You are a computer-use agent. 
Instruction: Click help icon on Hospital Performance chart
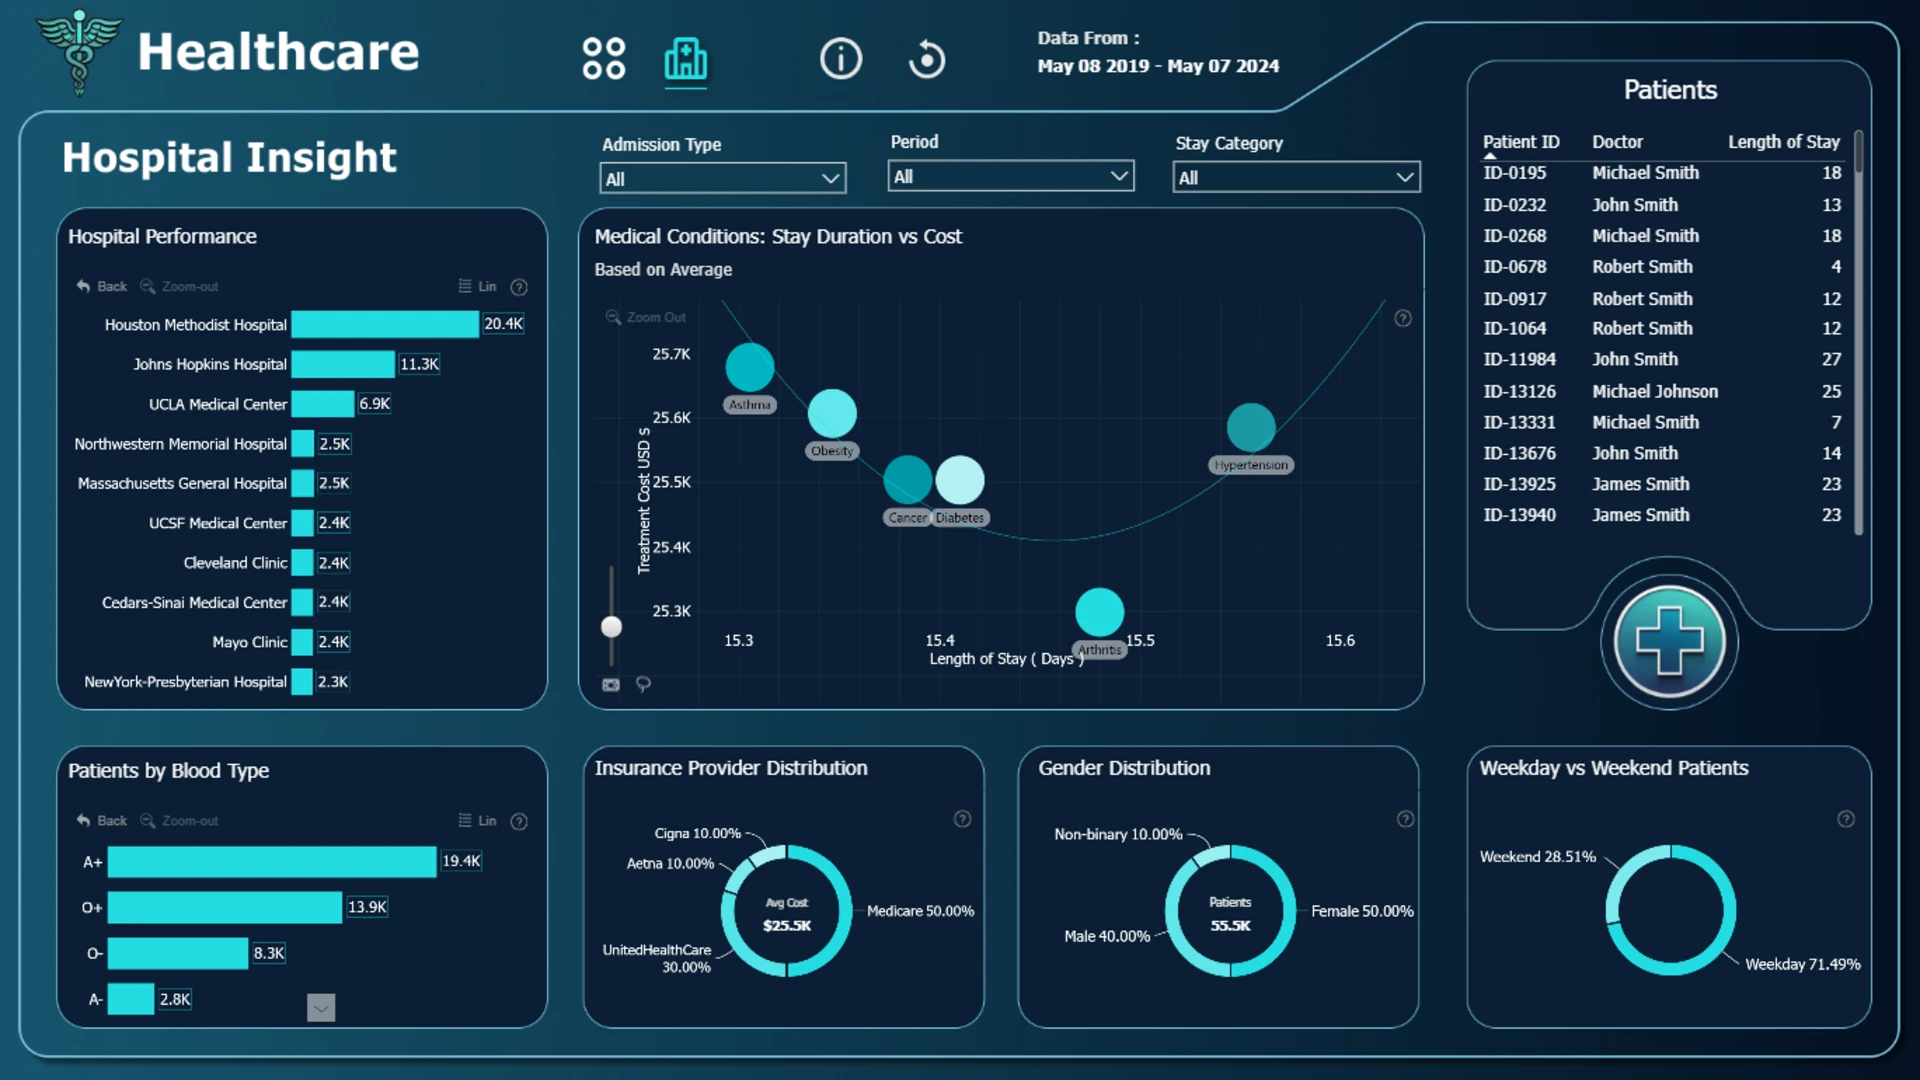point(519,287)
